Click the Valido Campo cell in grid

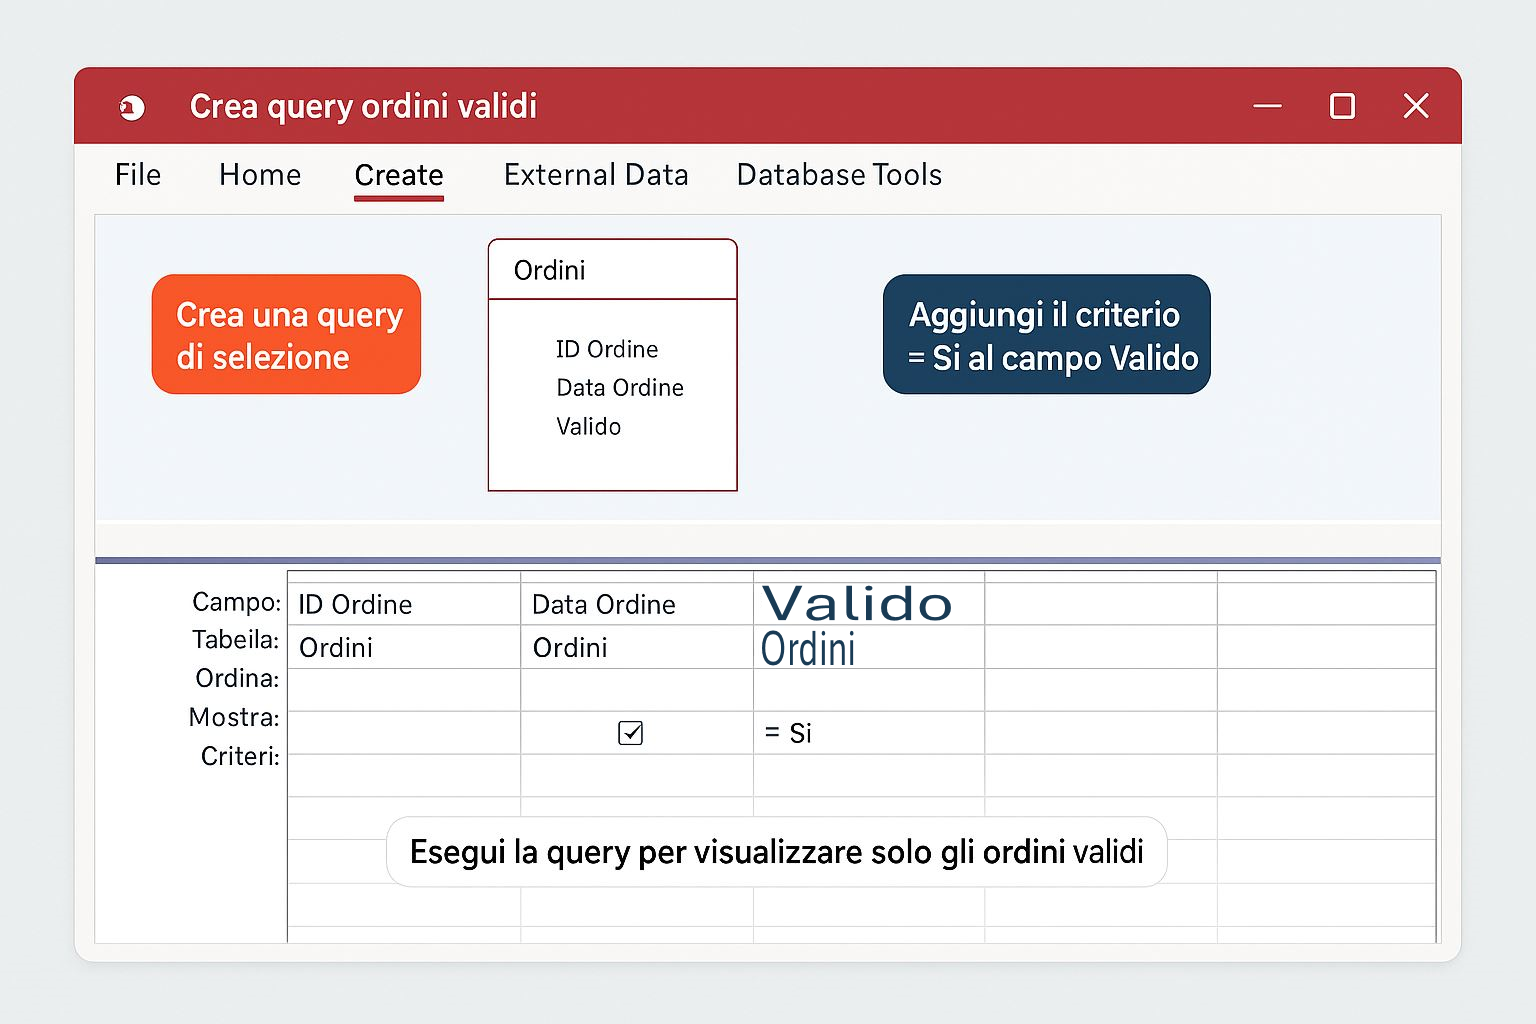pyautogui.click(x=857, y=604)
